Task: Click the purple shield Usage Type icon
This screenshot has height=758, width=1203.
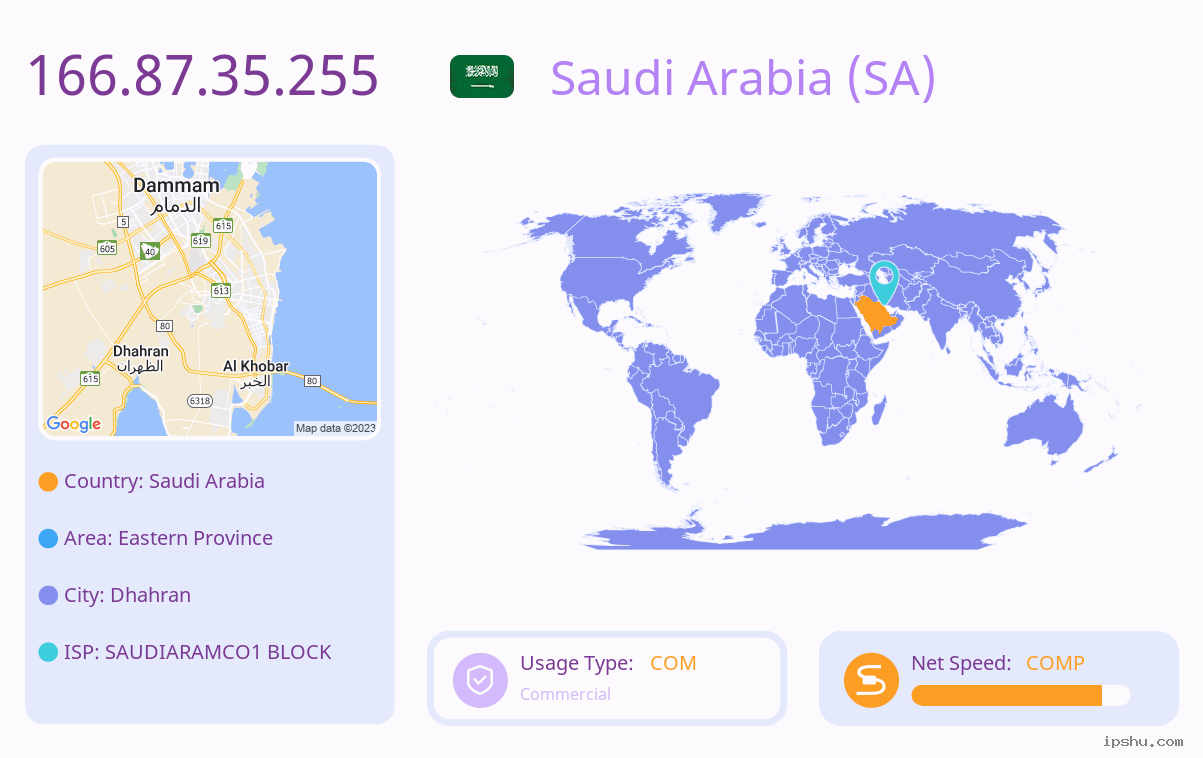Action: (x=481, y=680)
